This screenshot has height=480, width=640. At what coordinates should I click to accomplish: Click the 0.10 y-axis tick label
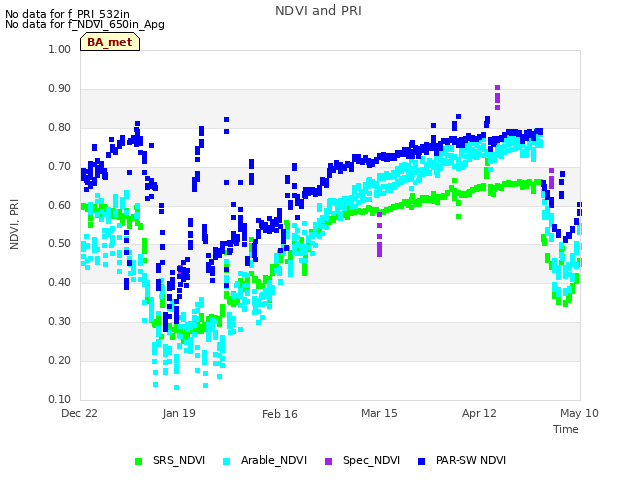[60, 399]
